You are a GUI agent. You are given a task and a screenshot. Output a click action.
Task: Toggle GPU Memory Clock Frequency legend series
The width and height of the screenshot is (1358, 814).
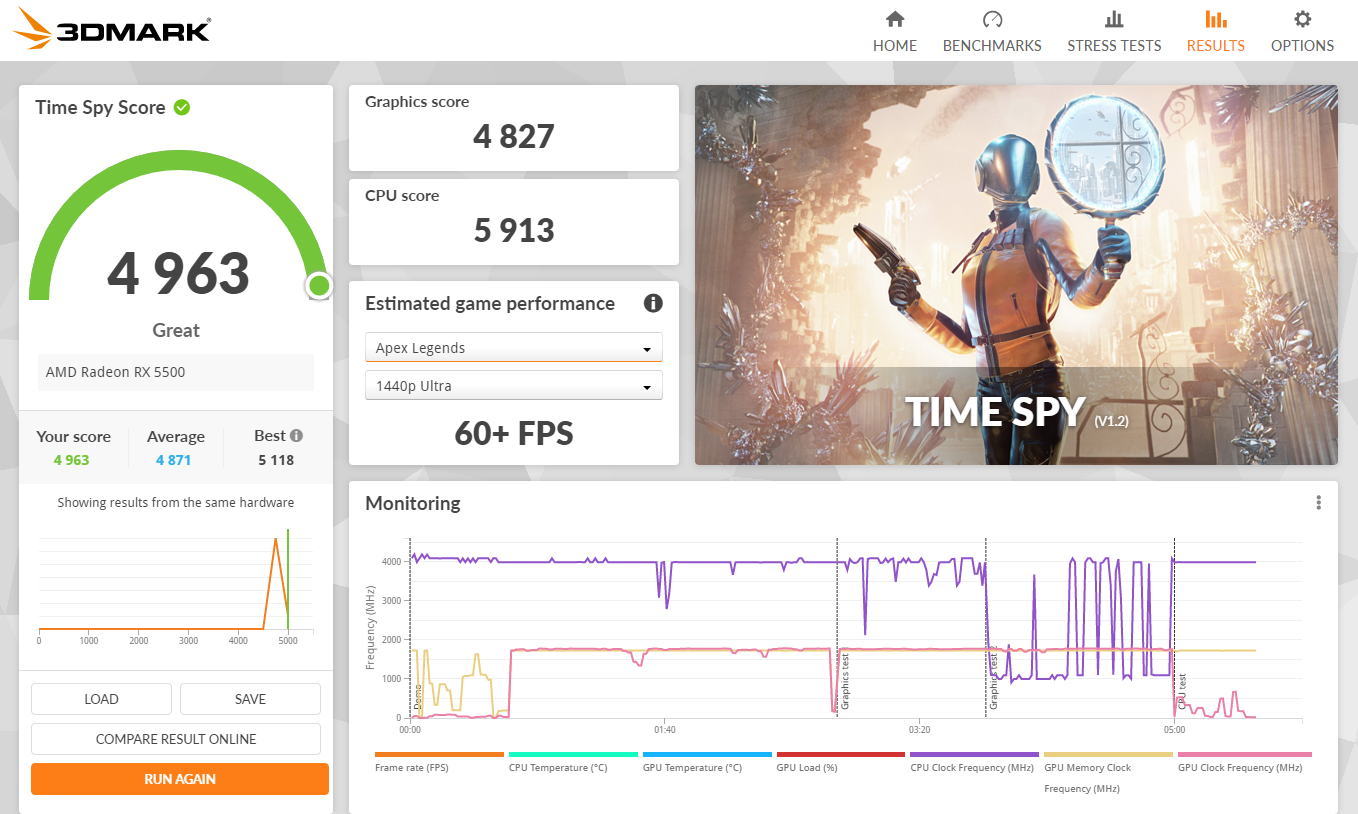1108,772
